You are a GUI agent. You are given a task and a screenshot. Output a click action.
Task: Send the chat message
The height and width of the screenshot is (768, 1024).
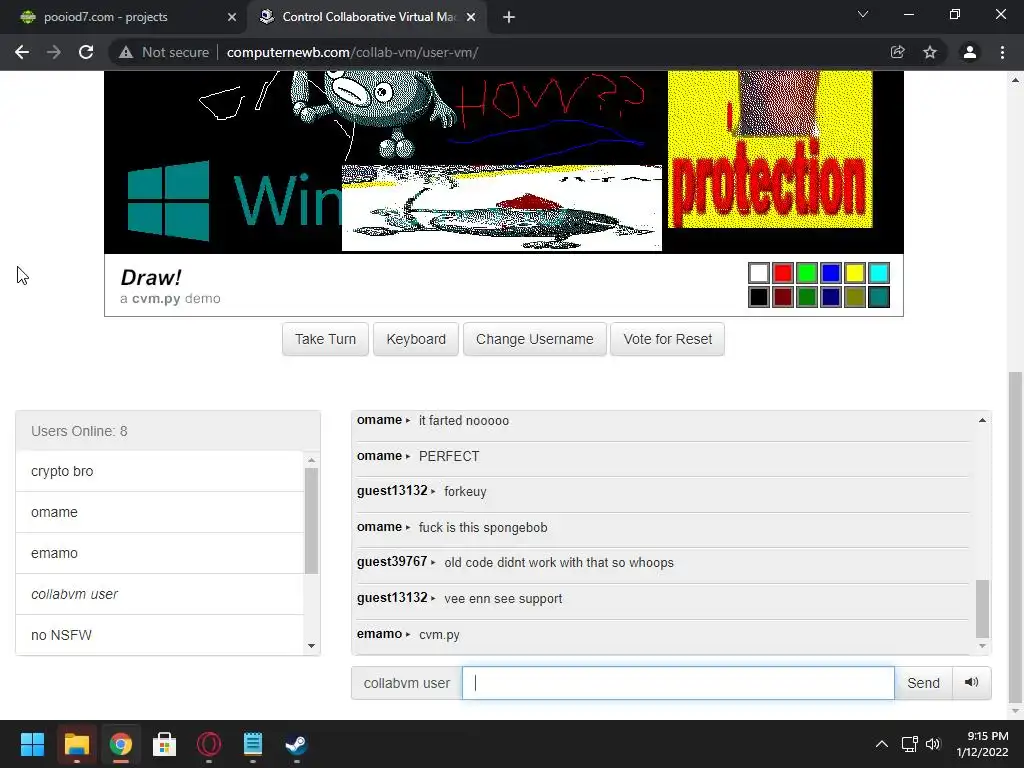point(923,683)
